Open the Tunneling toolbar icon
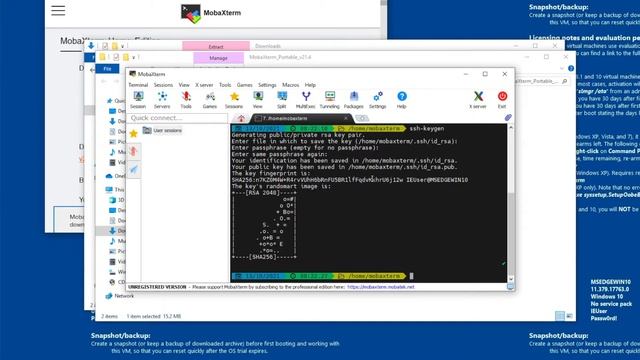The height and width of the screenshot is (360, 640). pos(329,100)
